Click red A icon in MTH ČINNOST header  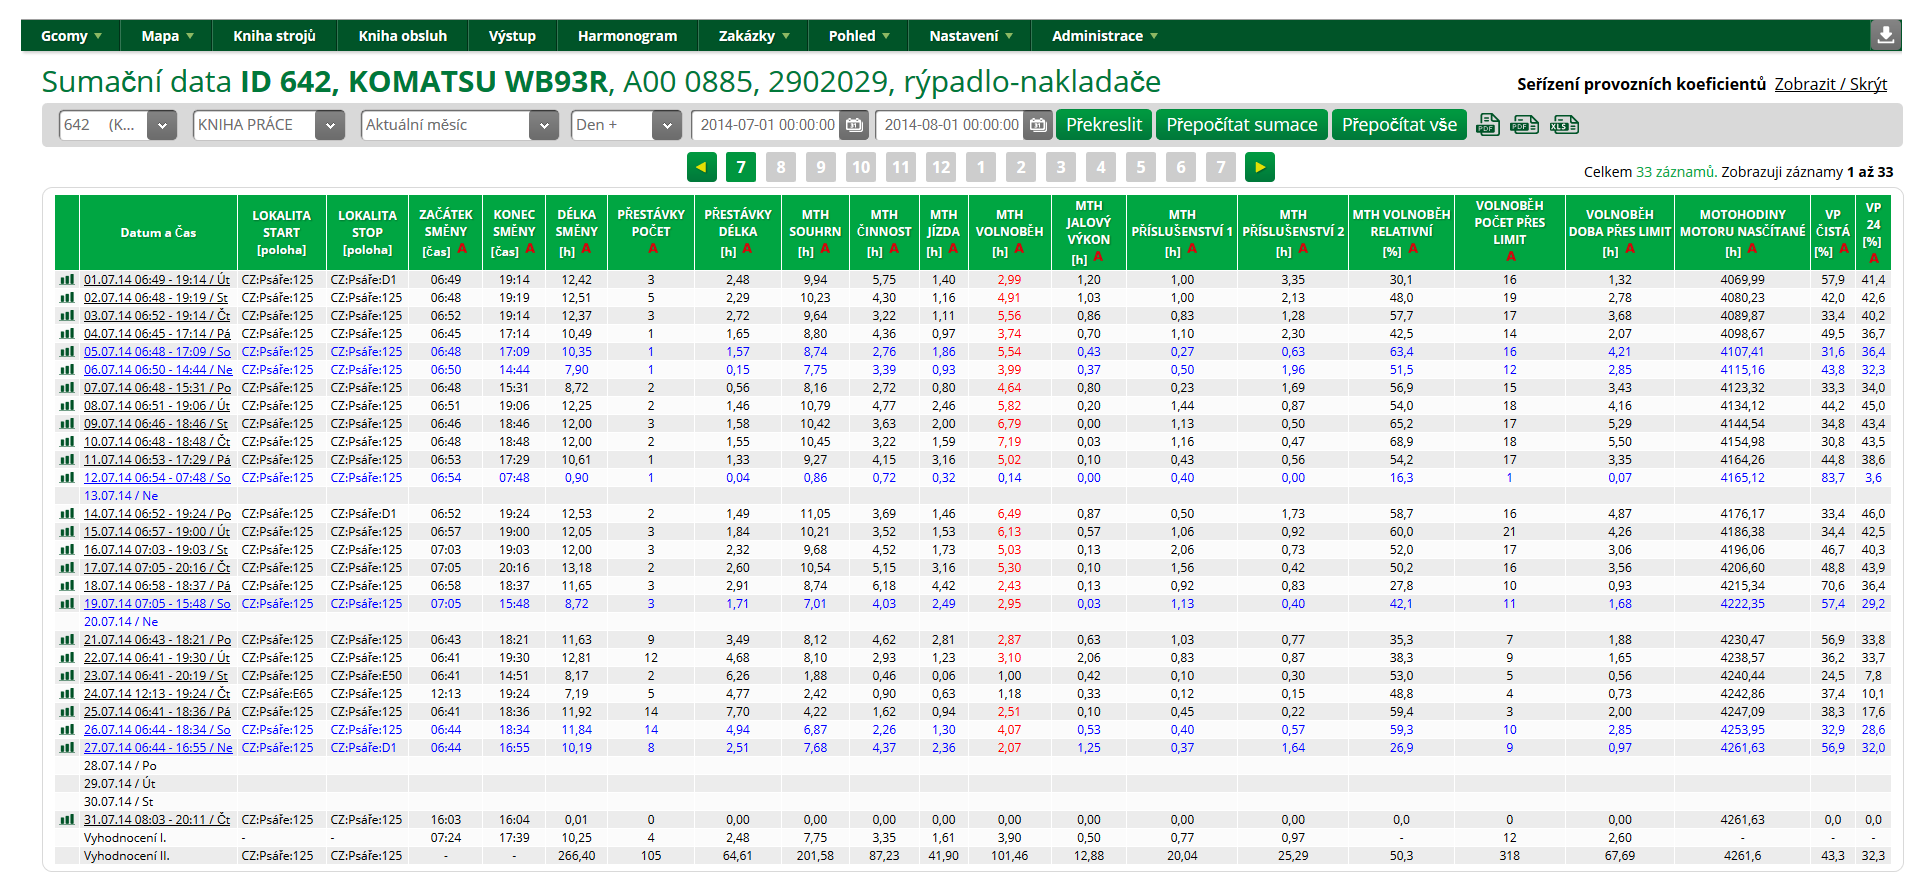pos(893,250)
